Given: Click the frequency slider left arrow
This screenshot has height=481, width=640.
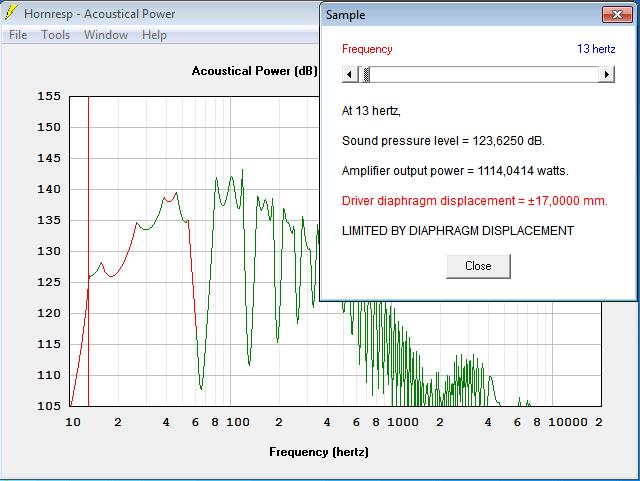Looking at the screenshot, I should coord(350,74).
